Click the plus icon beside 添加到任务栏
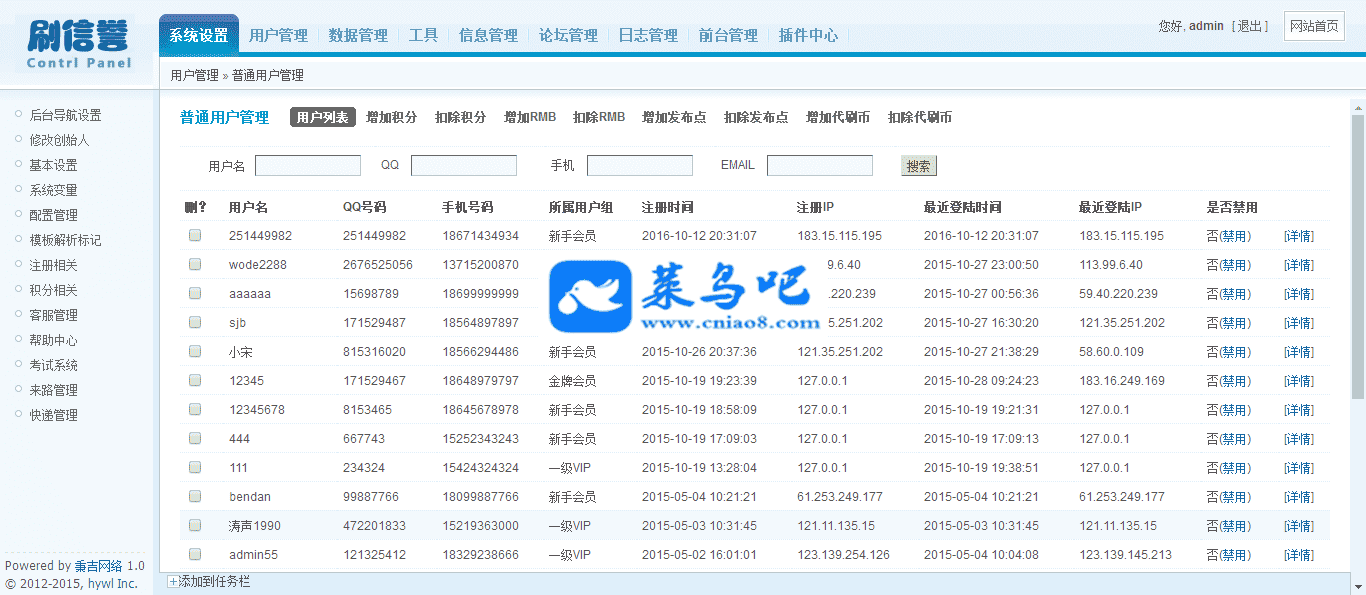 tap(173, 581)
